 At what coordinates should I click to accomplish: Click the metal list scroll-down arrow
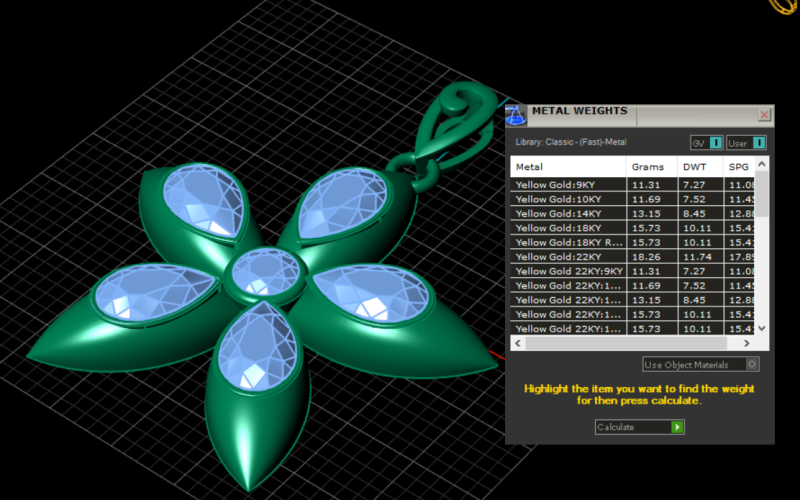click(762, 328)
